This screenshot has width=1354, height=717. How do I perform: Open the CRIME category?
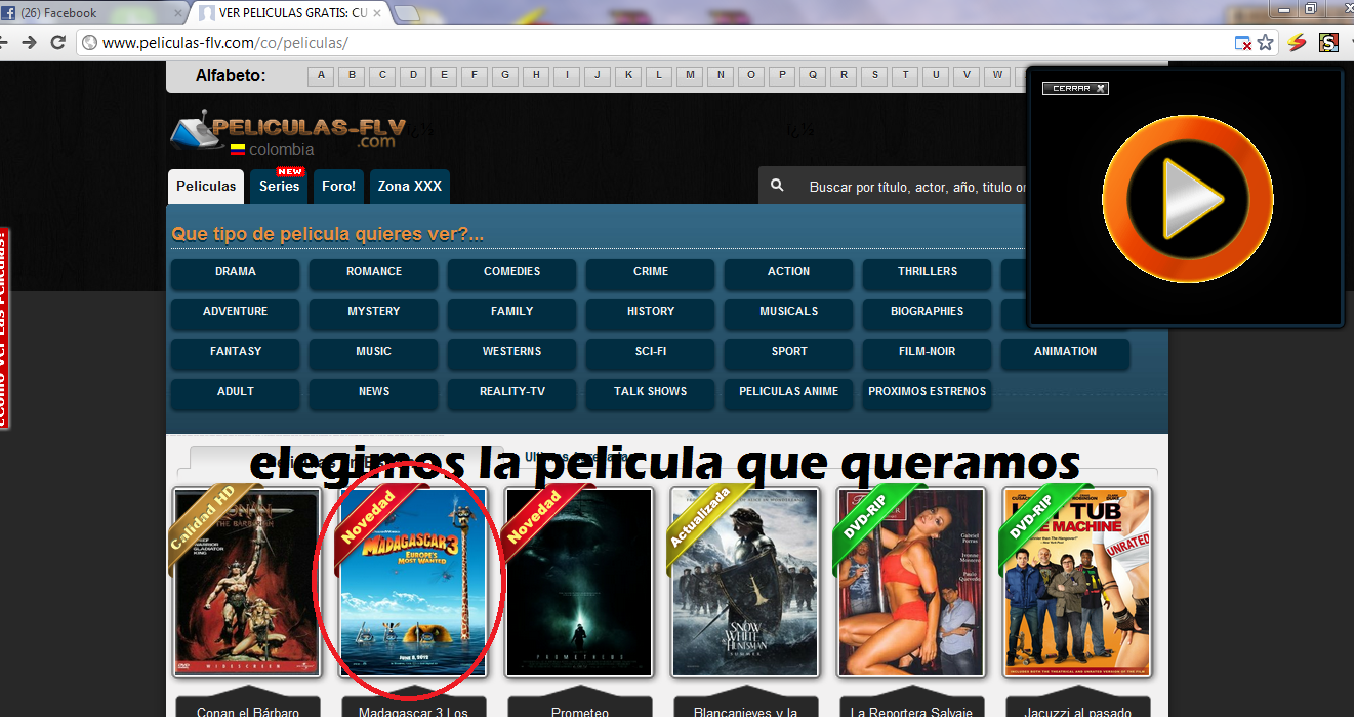pos(650,273)
